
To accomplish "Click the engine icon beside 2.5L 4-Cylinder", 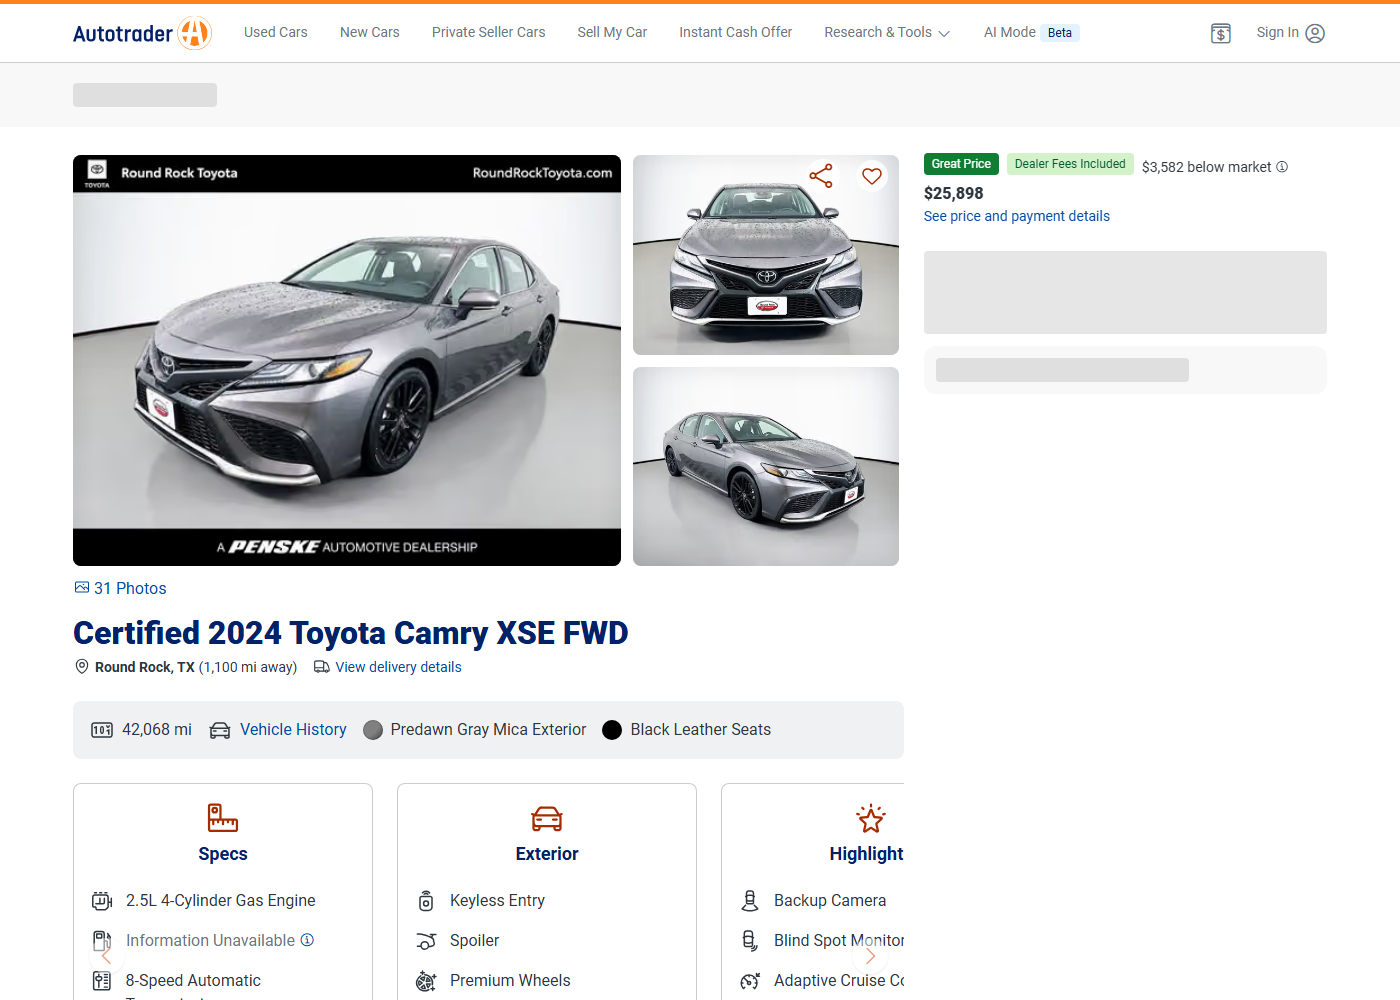I will coord(102,901).
